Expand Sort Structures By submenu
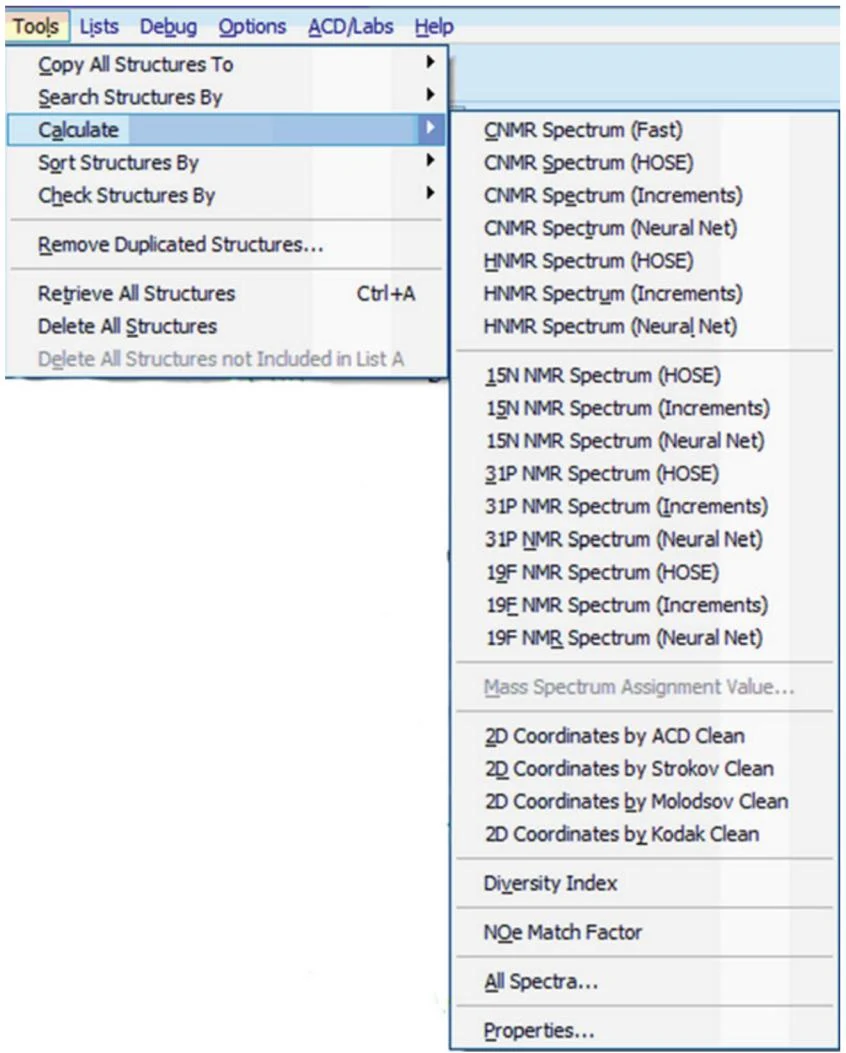This screenshot has height=1053, width=846. pyautogui.click(x=226, y=163)
